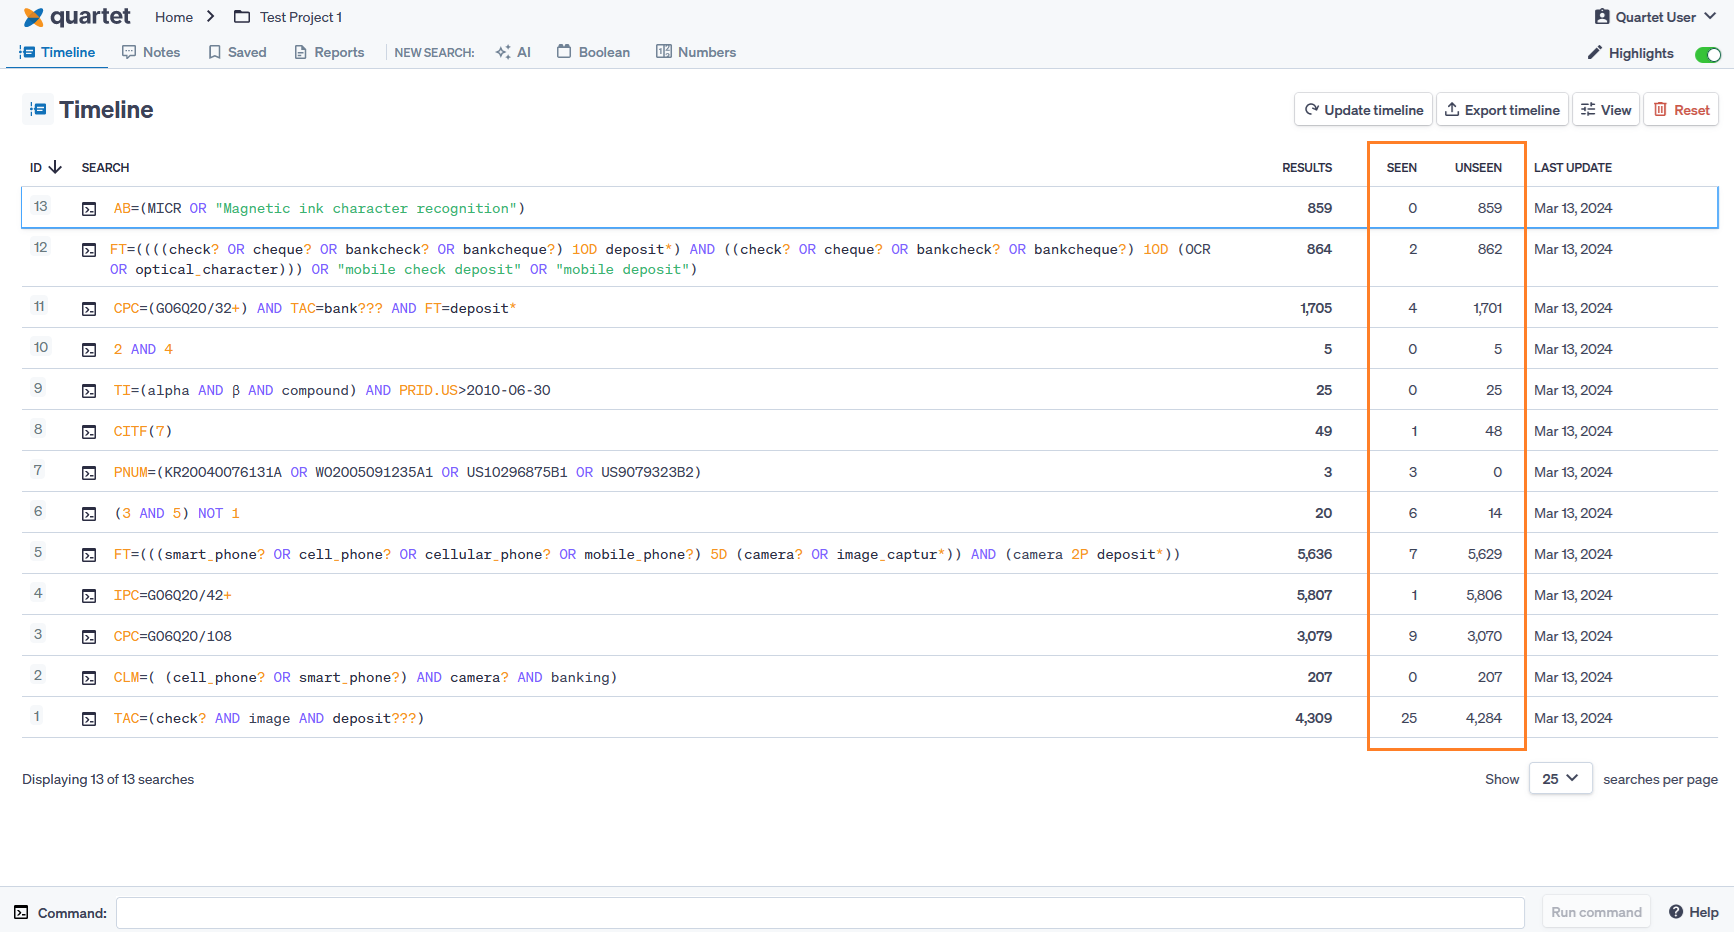Viewport: 1734px width, 932px height.
Task: Click the red Reset button
Action: [x=1681, y=110]
